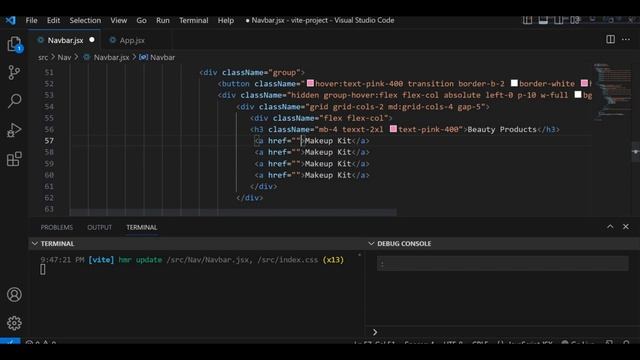Image resolution: width=640 pixels, height=360 pixels.
Task: Click Nav folder in the breadcrumb
Action: pos(64,58)
